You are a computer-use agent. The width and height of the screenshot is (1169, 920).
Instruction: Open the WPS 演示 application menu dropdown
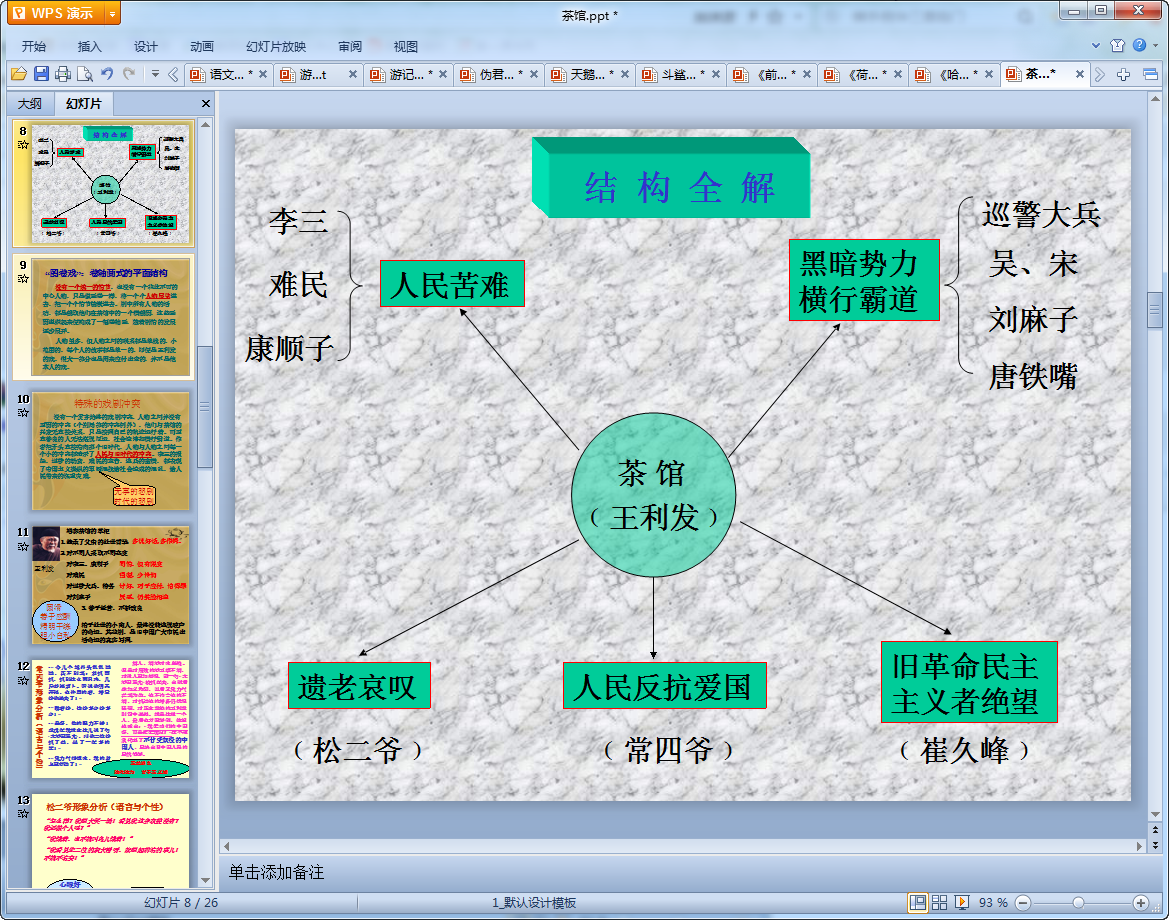click(113, 13)
